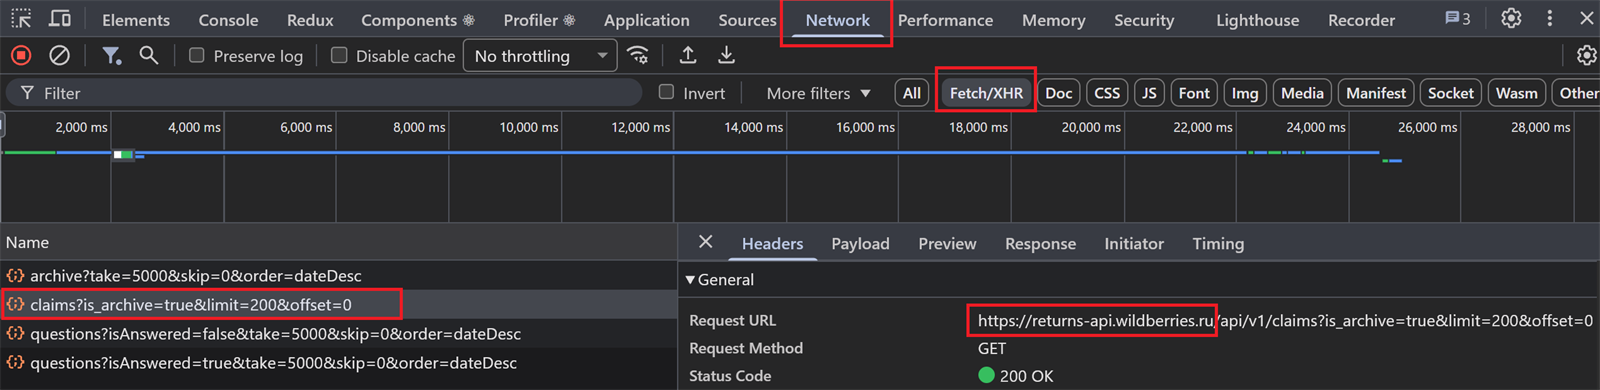Click the 200 OK status code value
The height and width of the screenshot is (390, 1600).
tap(1016, 376)
